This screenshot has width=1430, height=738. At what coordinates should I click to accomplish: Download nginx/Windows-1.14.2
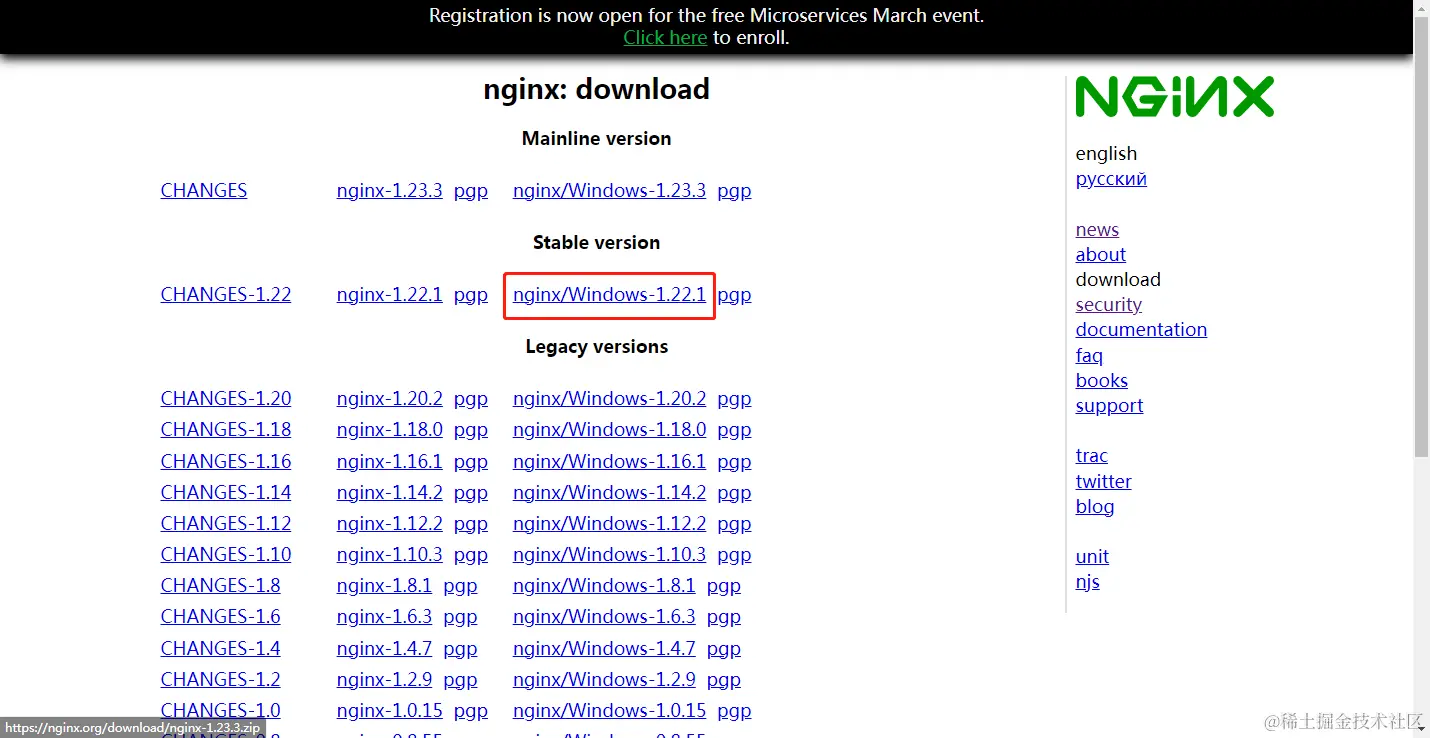(x=609, y=493)
